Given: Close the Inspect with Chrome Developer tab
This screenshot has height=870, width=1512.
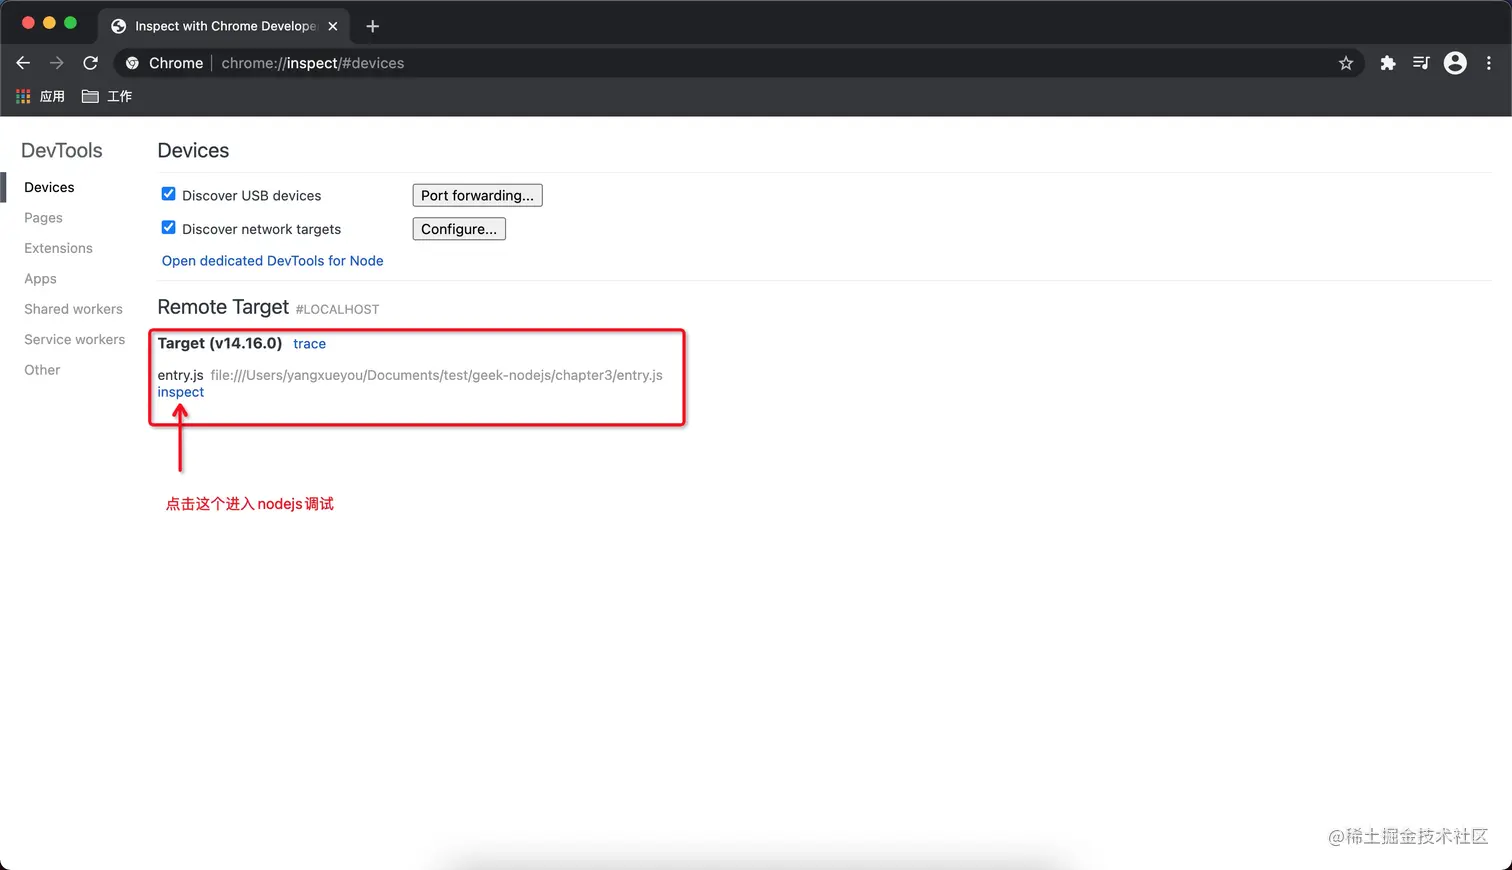Looking at the screenshot, I should coord(333,26).
